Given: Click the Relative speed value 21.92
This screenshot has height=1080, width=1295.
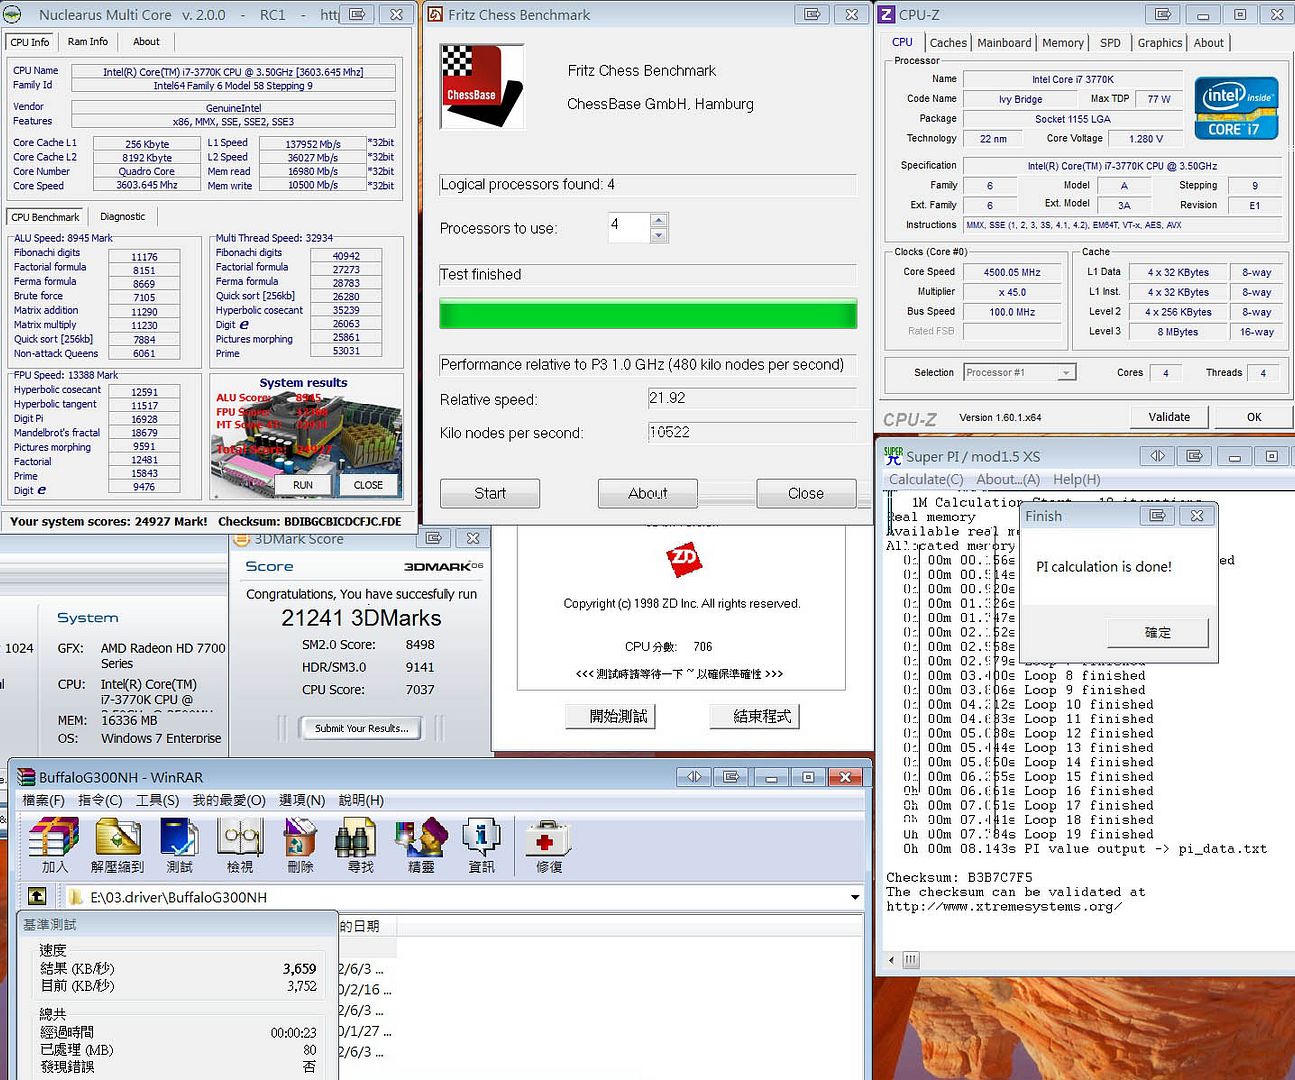Looking at the screenshot, I should click(x=667, y=398).
